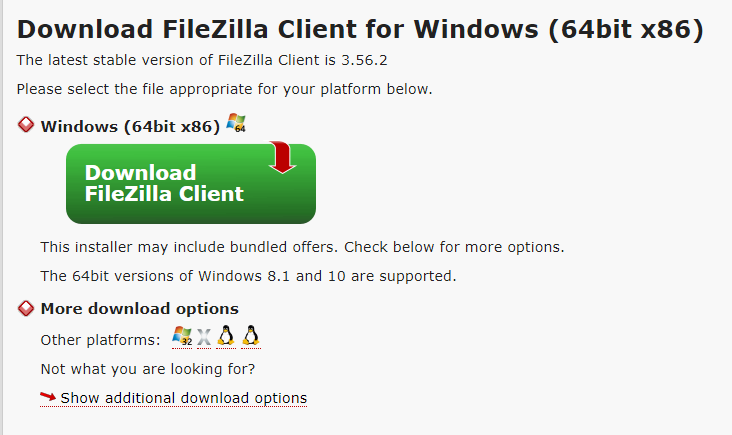The height and width of the screenshot is (435, 732).
Task: Click the green Download FileZilla Client button
Action: pyautogui.click(x=191, y=183)
